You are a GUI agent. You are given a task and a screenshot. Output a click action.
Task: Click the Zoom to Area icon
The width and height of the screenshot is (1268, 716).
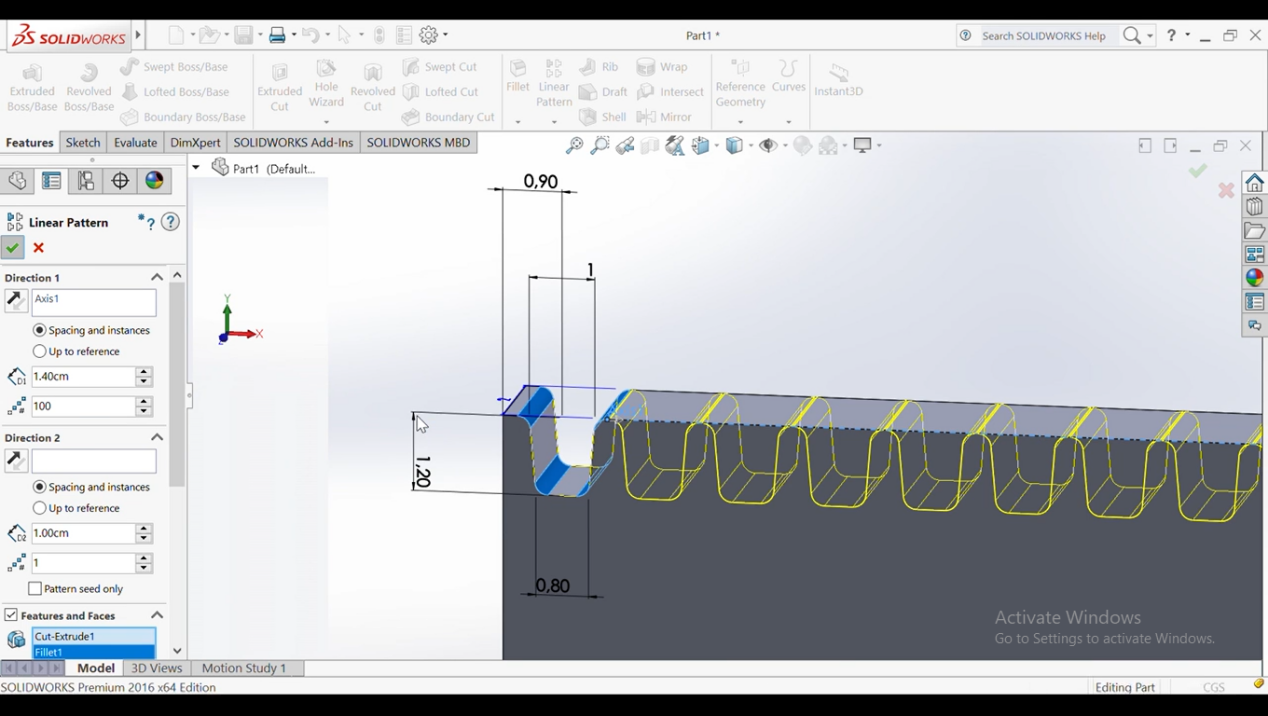599,146
